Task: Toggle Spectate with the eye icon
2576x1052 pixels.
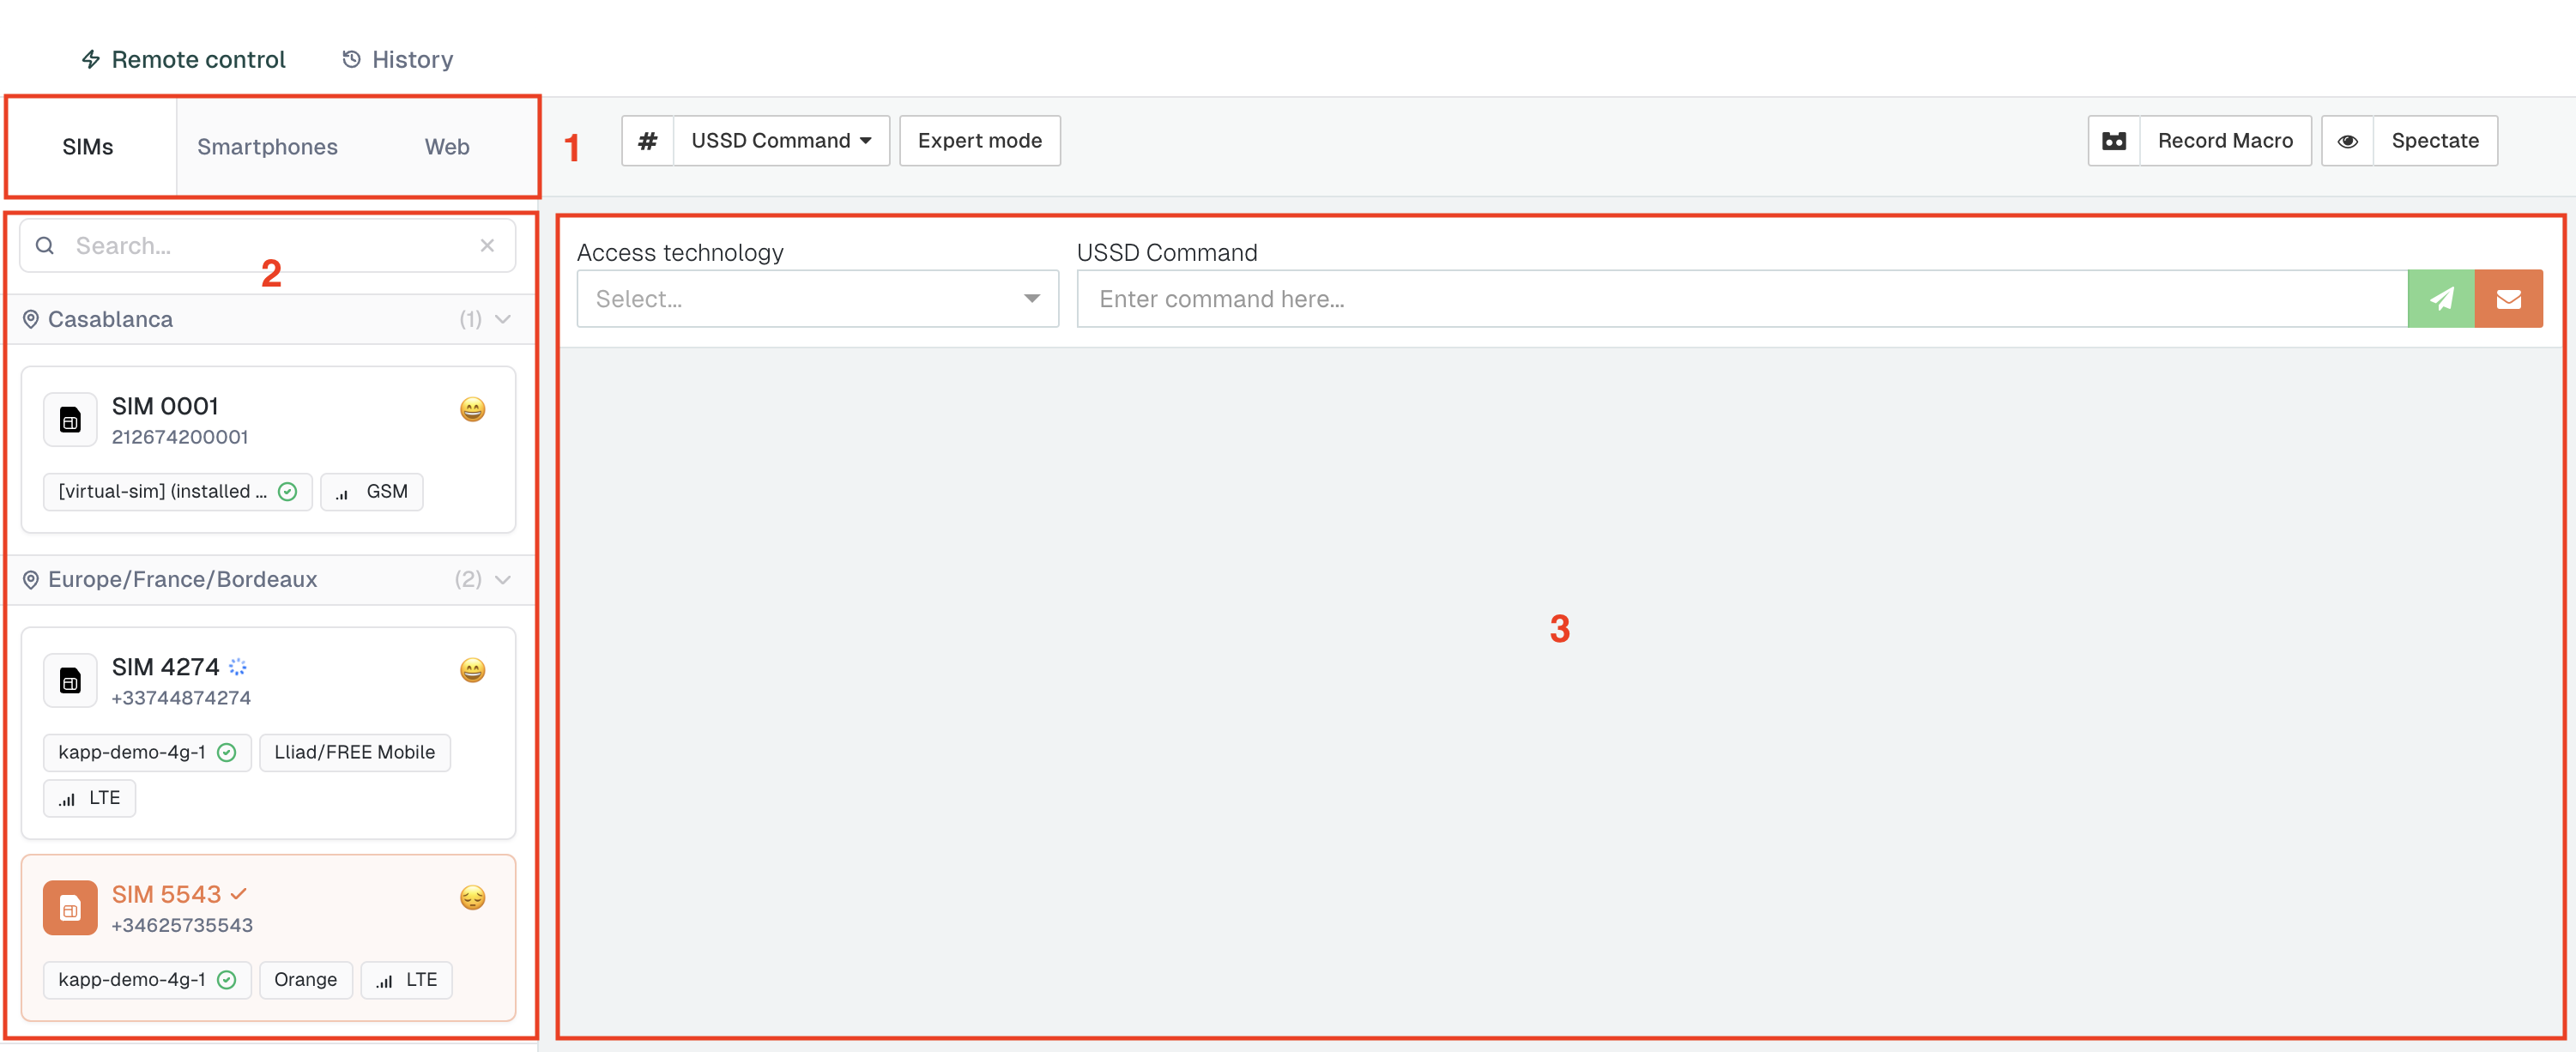Action: [x=2347, y=141]
